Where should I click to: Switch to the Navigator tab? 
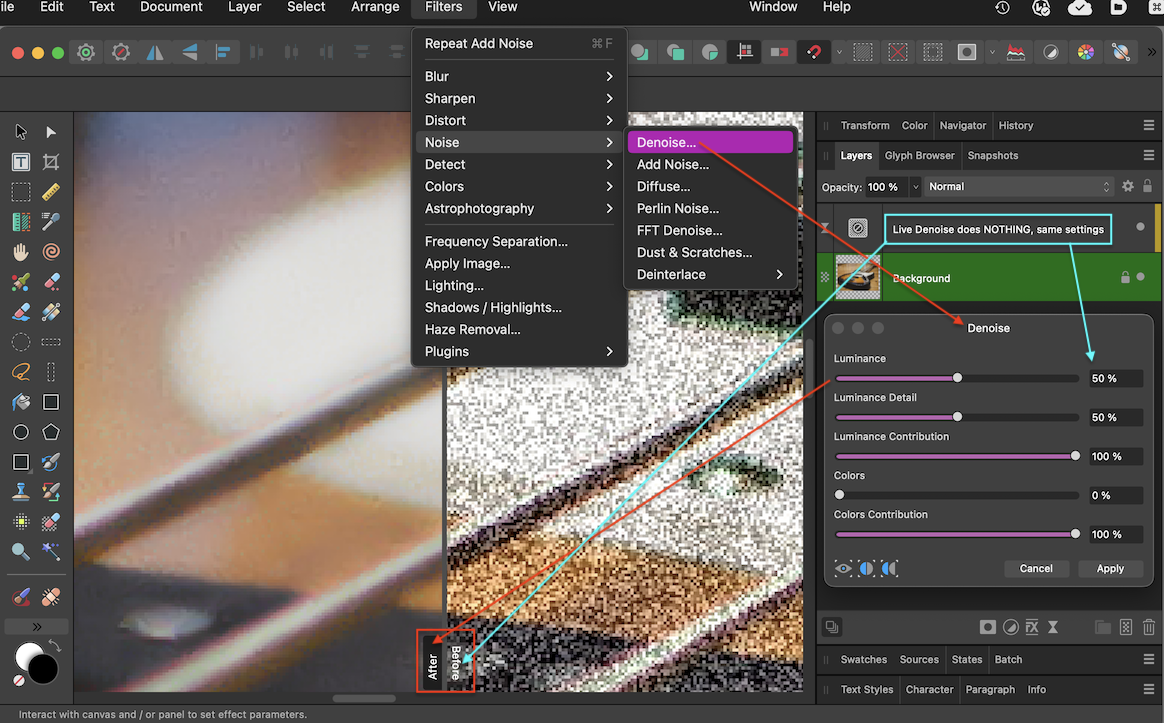[962, 125]
